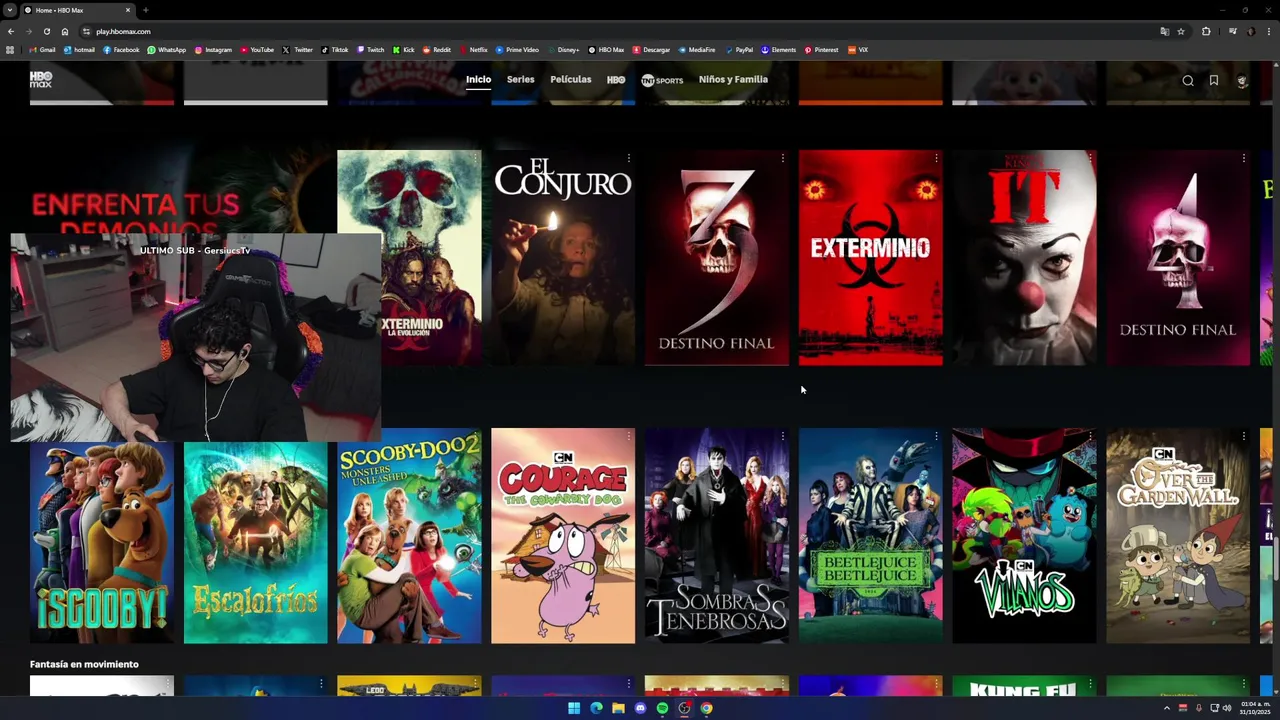Image resolution: width=1280 pixels, height=720 pixels.
Task: Click Fantasía en movimiento row heading
Action: pos(84,664)
